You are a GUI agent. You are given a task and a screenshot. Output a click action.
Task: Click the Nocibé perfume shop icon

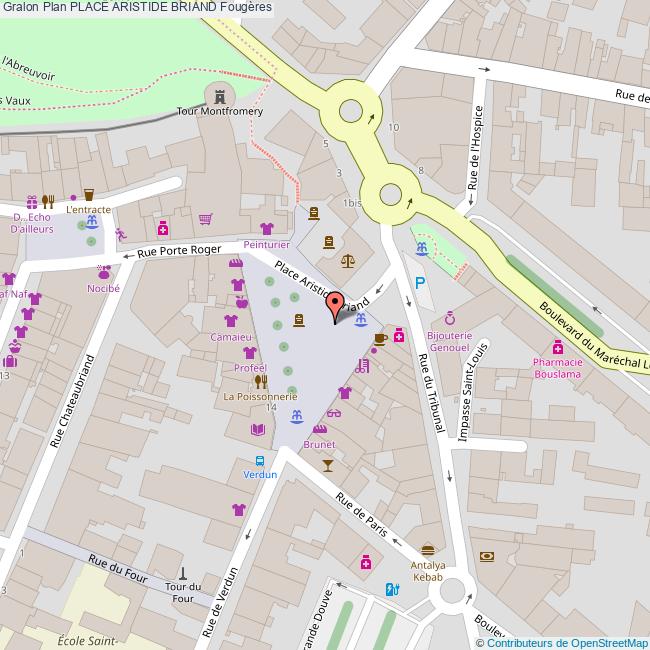[x=103, y=271]
